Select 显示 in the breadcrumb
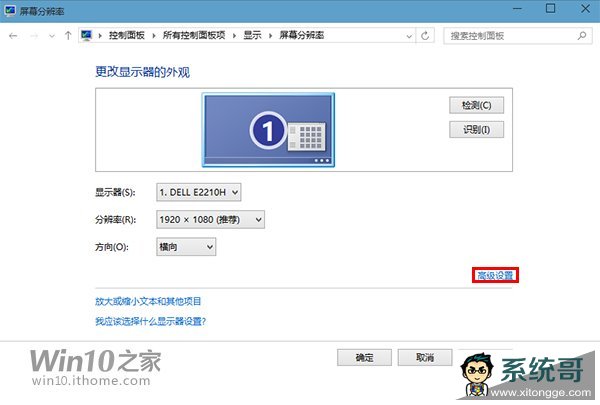This screenshot has height=405, width=600. [x=253, y=35]
